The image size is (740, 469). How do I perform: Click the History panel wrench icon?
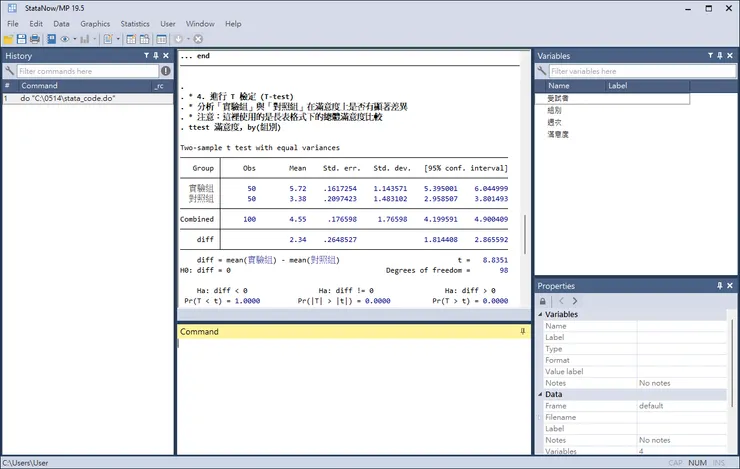click(9, 71)
